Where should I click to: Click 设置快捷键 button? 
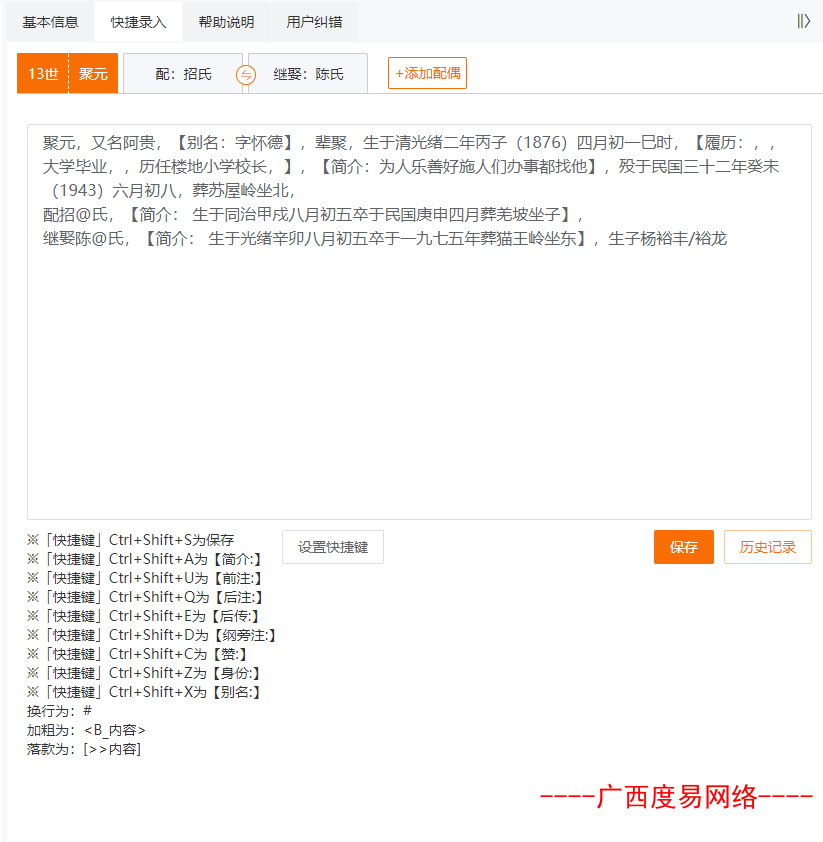pyautogui.click(x=333, y=547)
